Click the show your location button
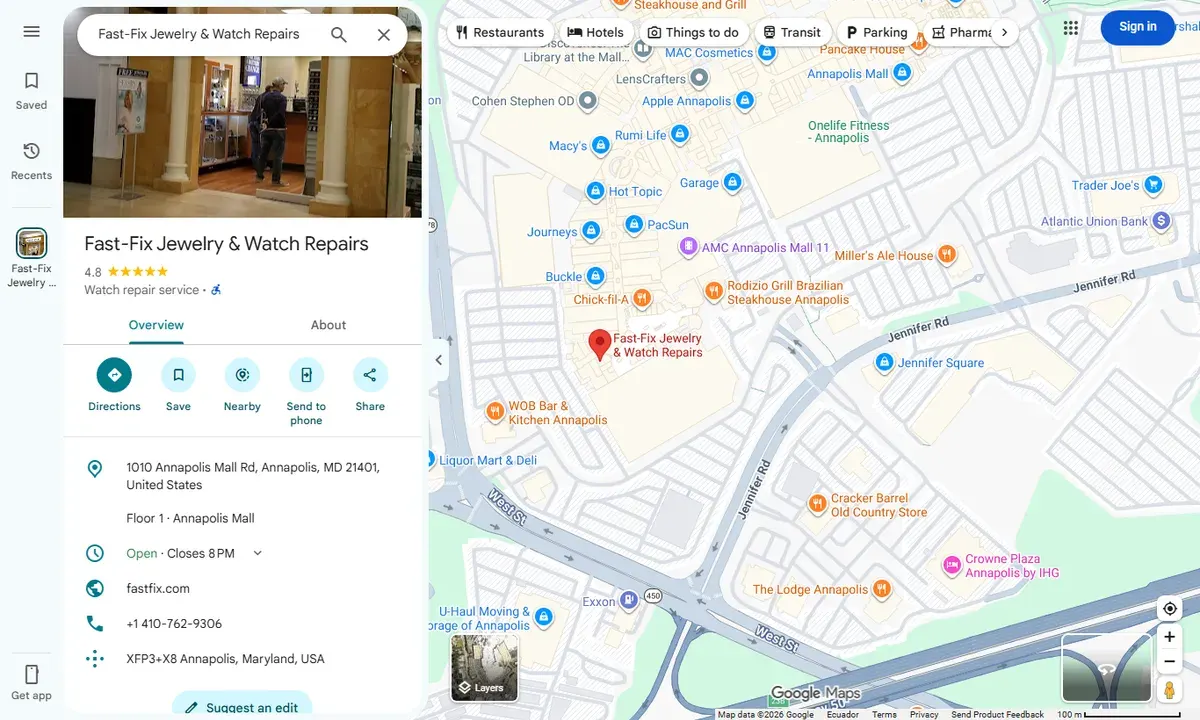The width and height of the screenshot is (1200, 720). 1169,609
